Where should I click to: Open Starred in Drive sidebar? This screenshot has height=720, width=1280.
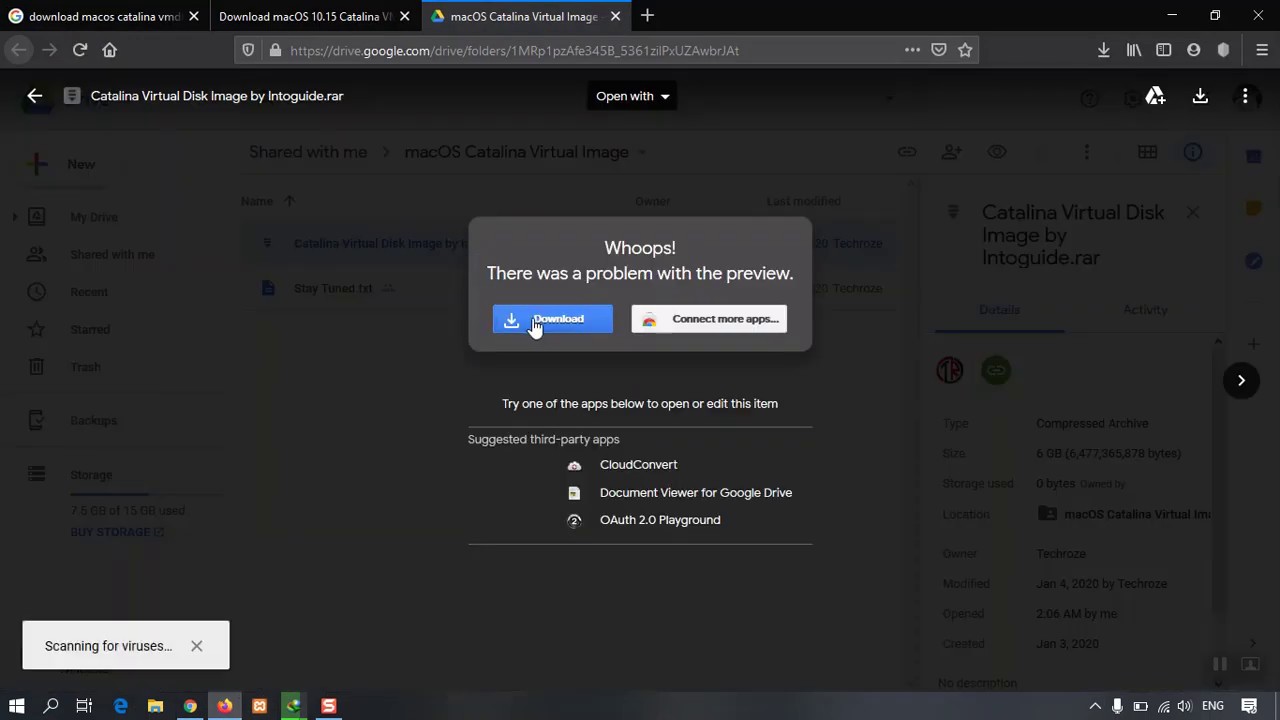pyautogui.click(x=90, y=330)
